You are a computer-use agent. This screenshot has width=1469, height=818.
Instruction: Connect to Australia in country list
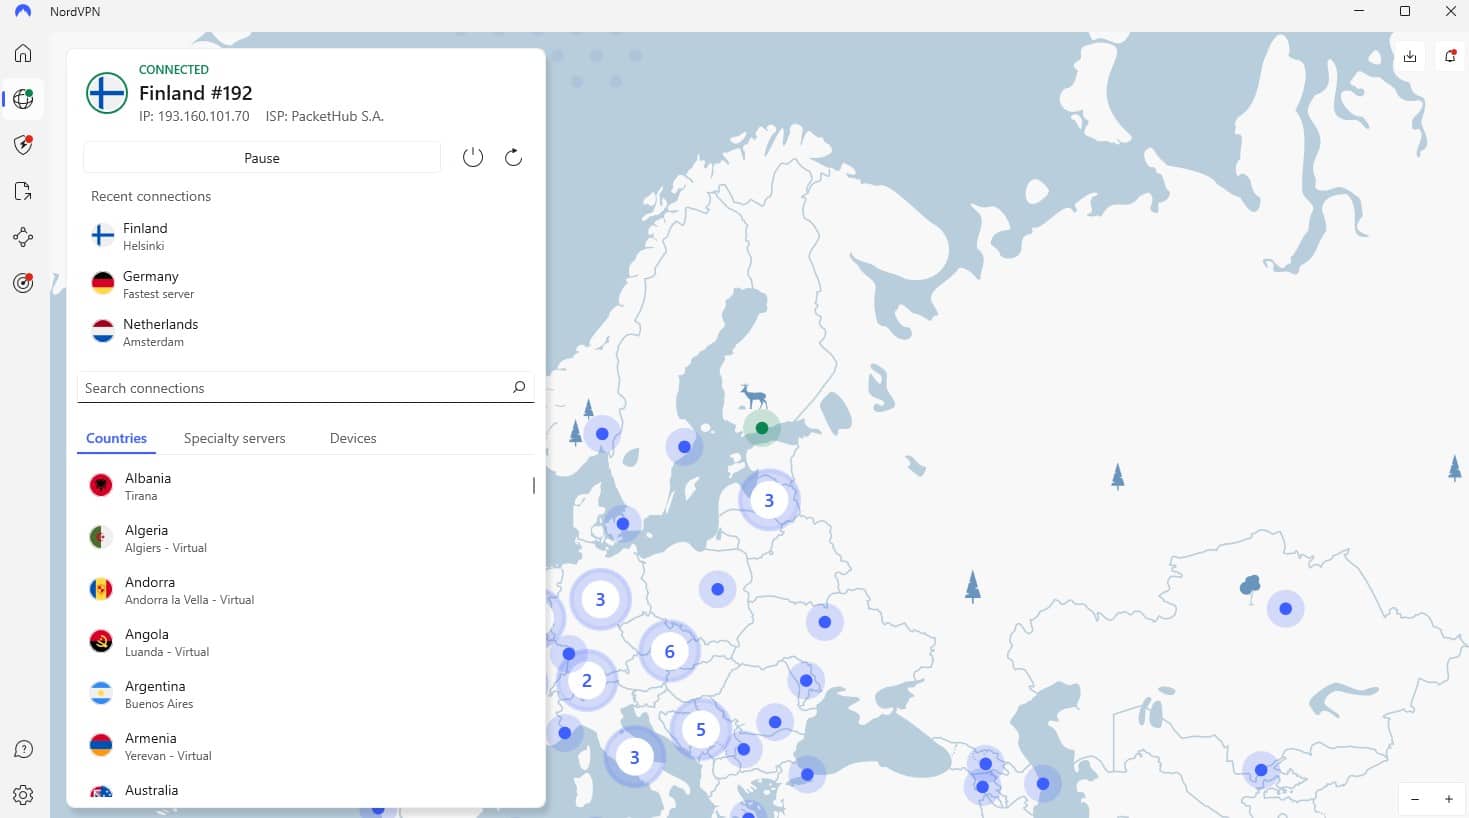click(x=305, y=791)
